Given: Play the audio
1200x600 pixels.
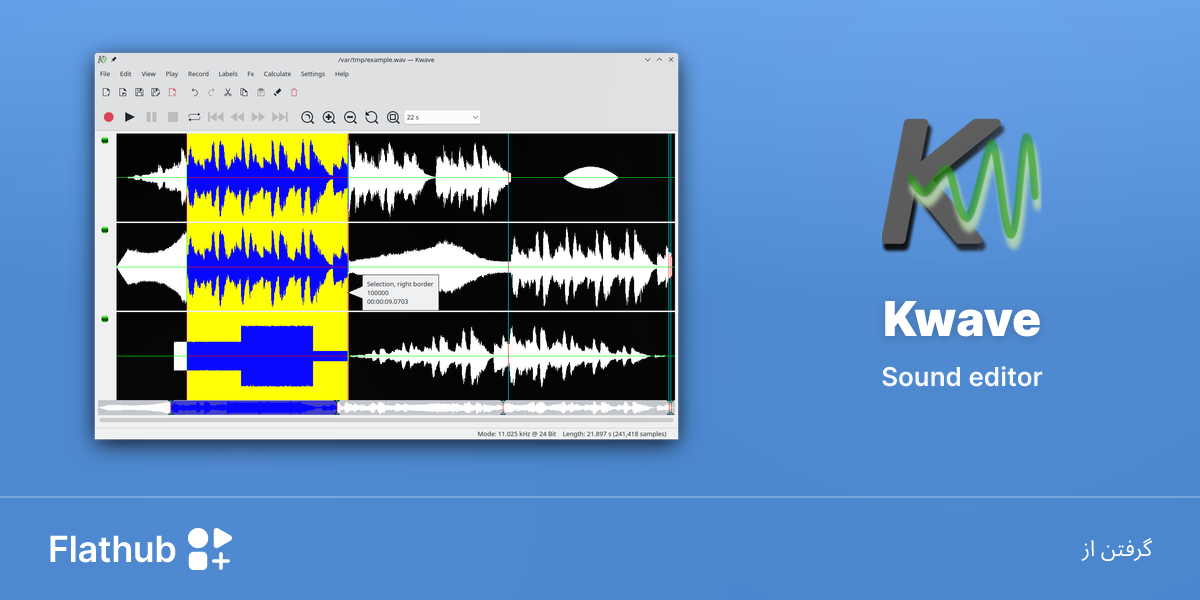Looking at the screenshot, I should (130, 117).
